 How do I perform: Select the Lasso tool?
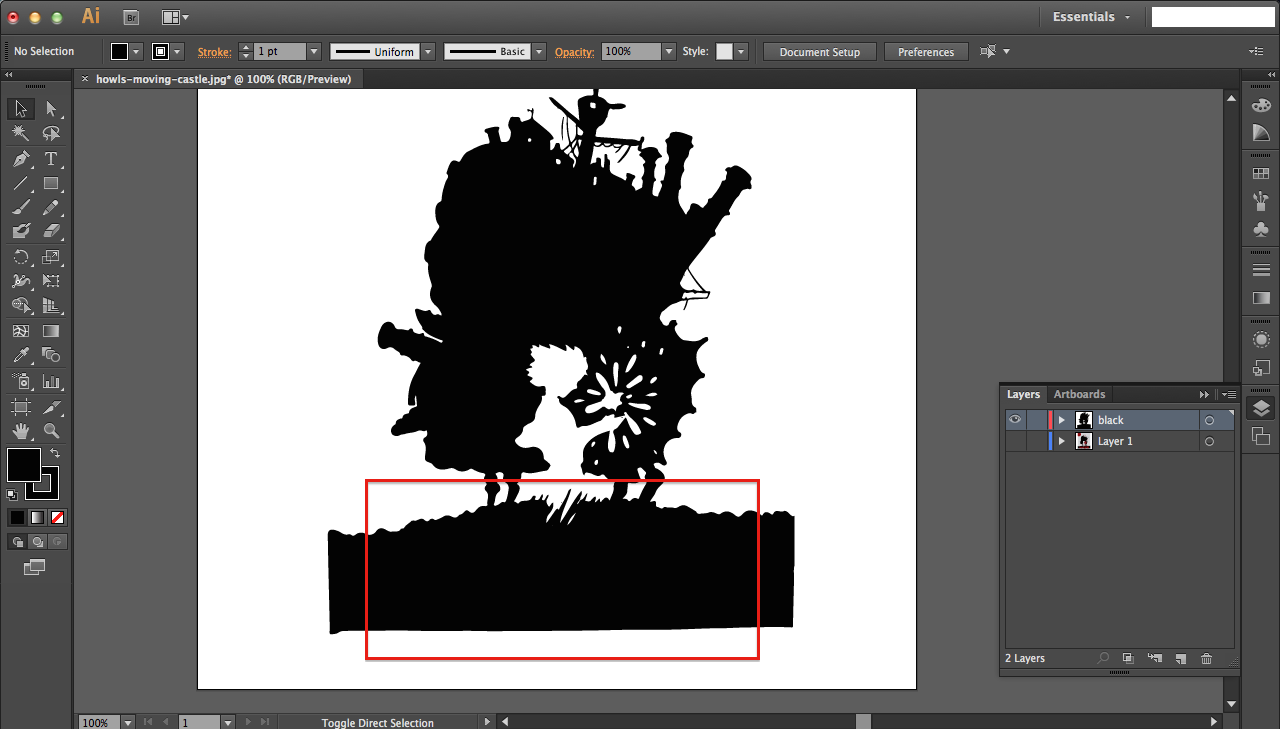(51, 134)
